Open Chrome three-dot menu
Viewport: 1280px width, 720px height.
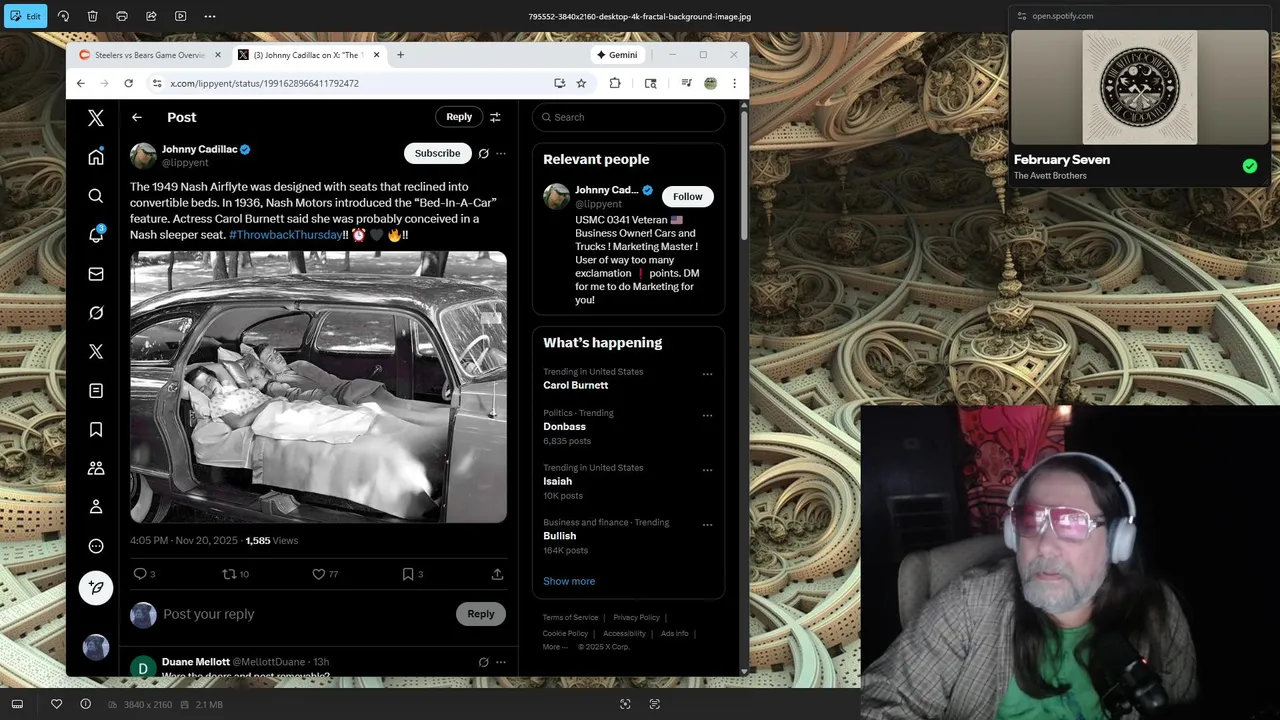pos(734,83)
